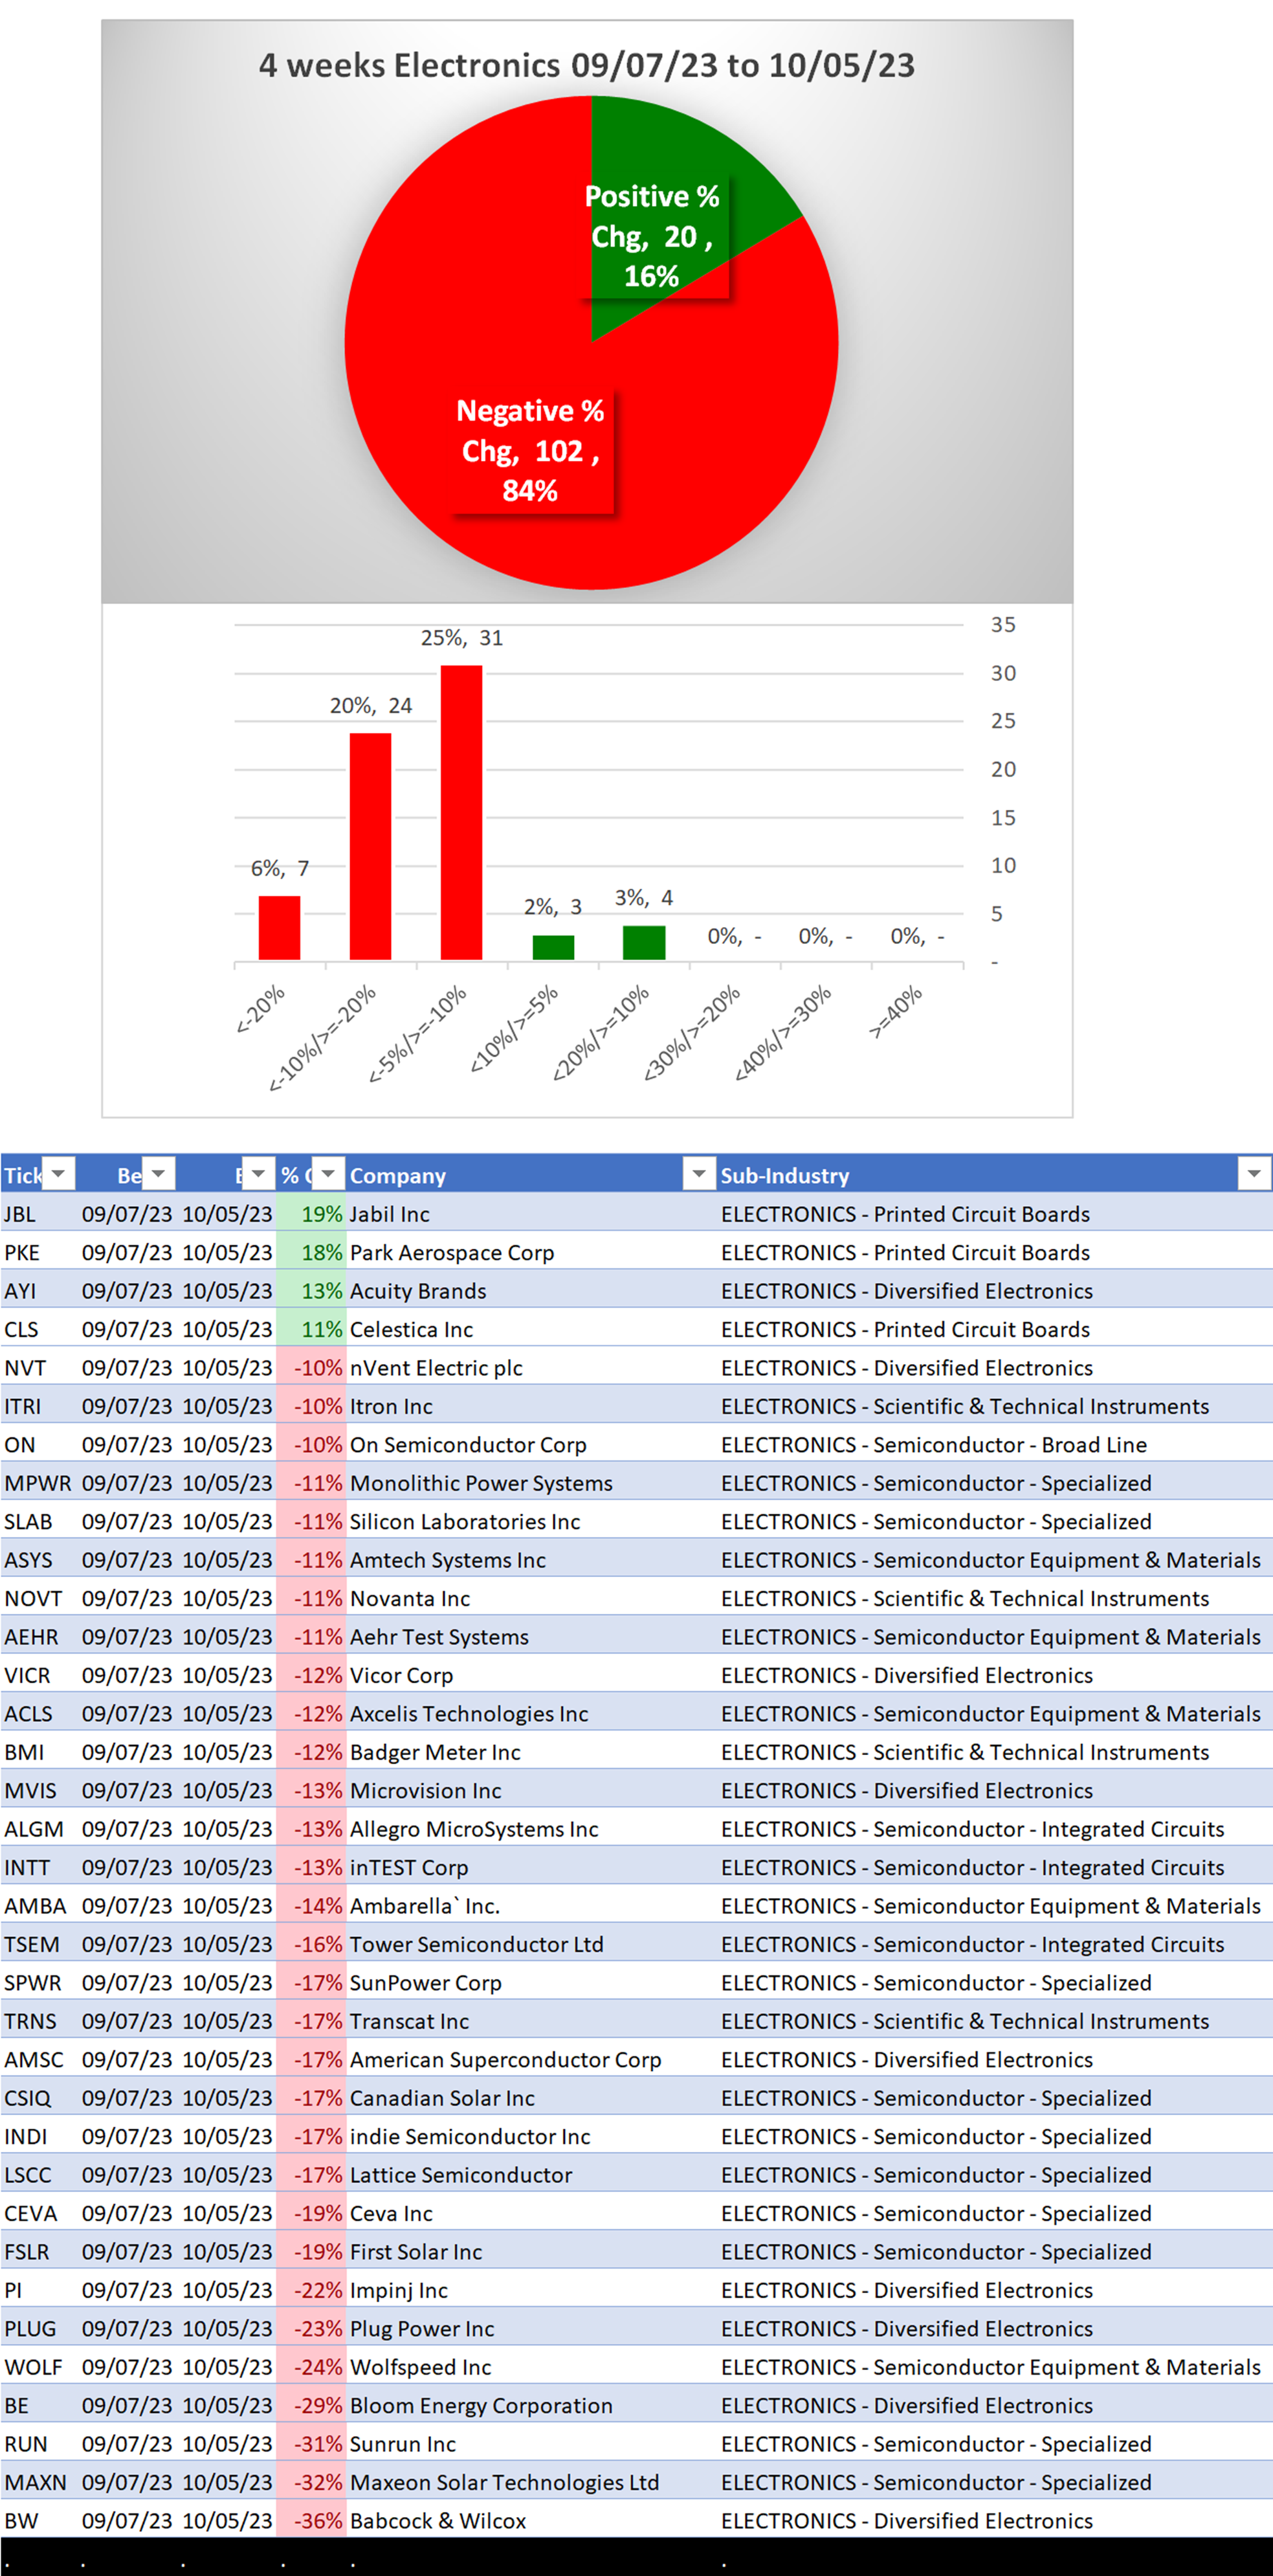This screenshot has height=2576, width=1273.
Task: Open the End date column filter arrow
Action: [258, 1173]
